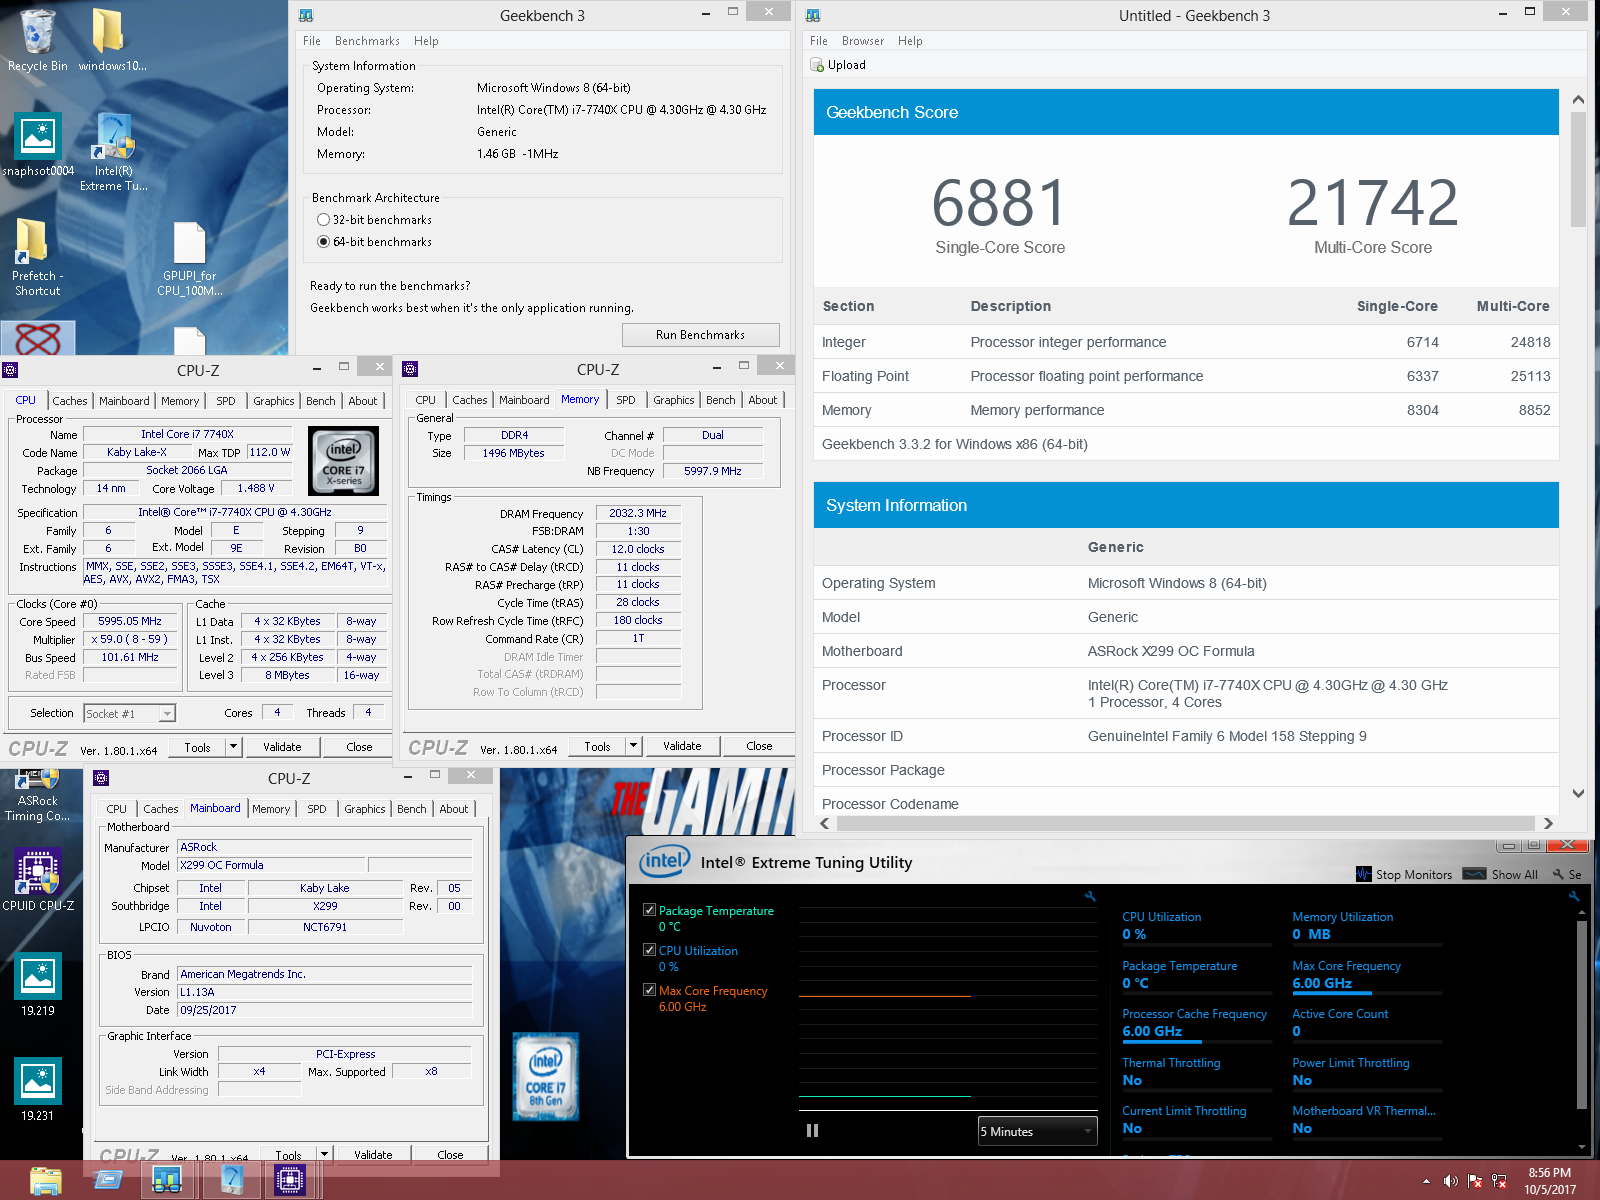
Task: Click the Show All graph icon in XTU
Action: [1474, 874]
